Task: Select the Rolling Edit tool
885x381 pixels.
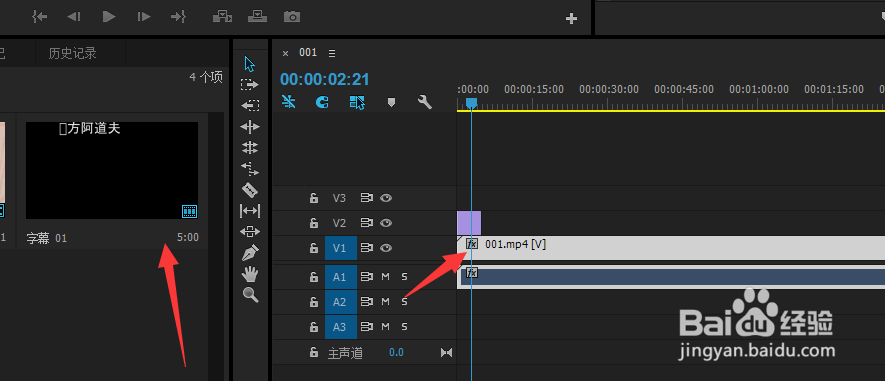Action: [249, 147]
